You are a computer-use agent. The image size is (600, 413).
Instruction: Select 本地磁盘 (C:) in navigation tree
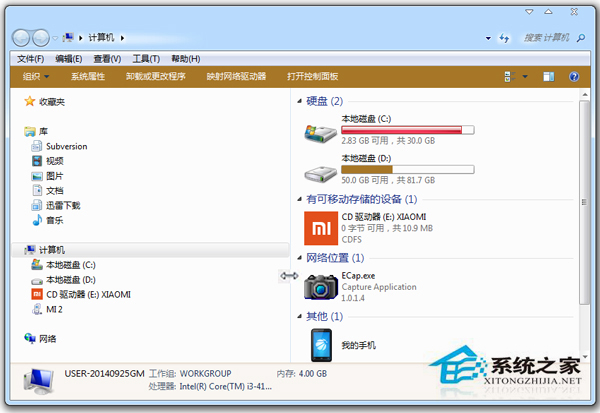click(64, 265)
